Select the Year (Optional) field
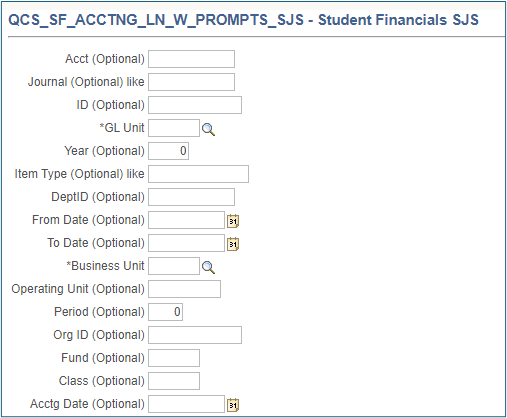 (x=168, y=151)
